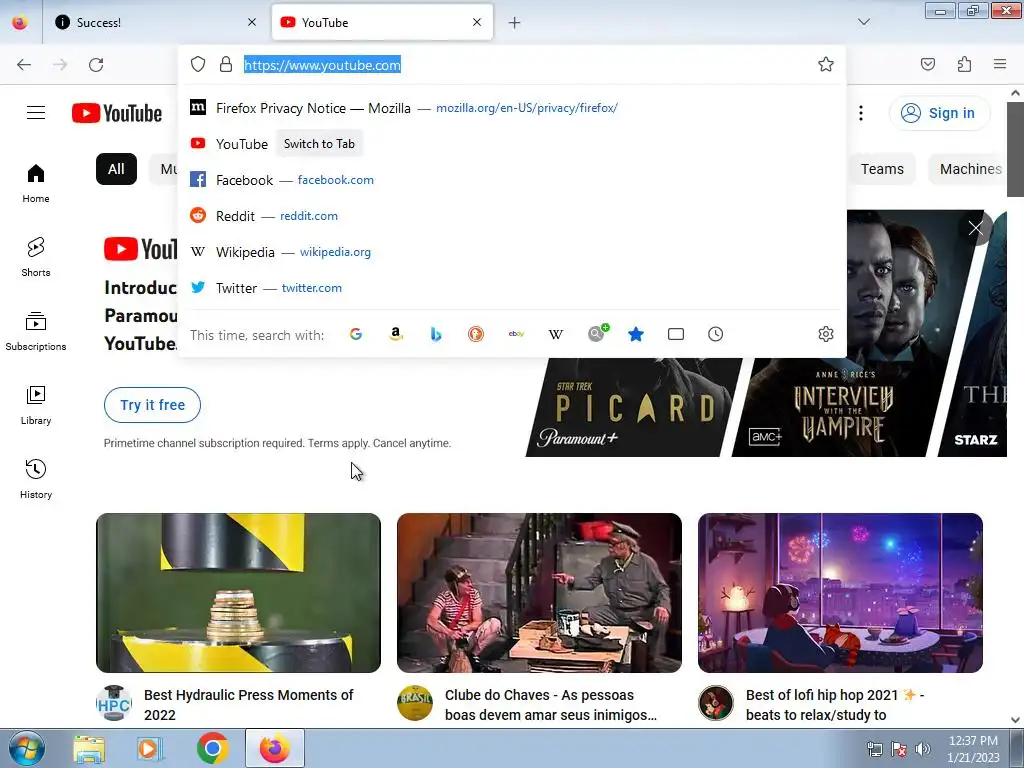Search History clock icon

716,334
